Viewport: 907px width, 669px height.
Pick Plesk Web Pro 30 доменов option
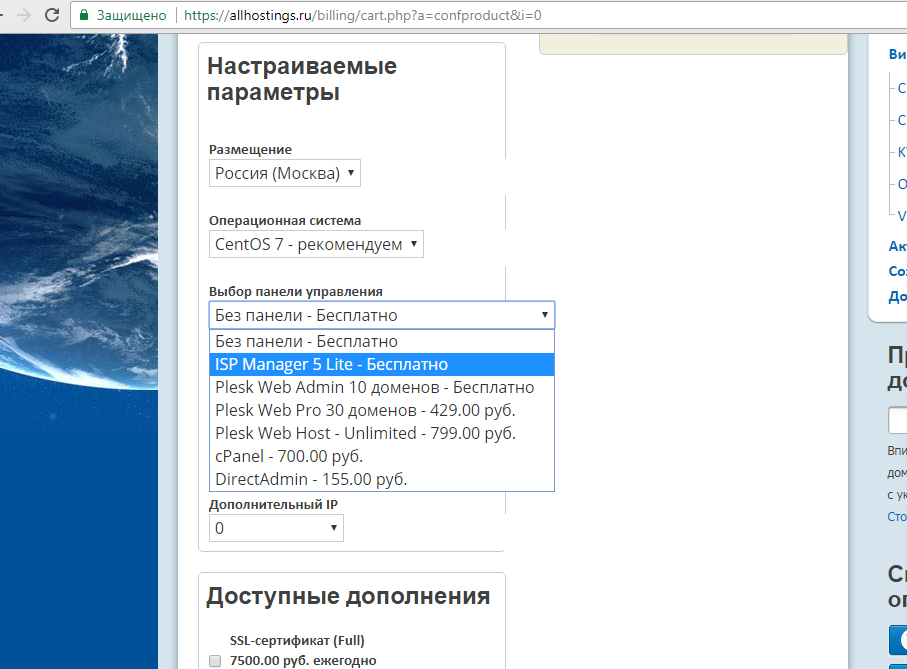pos(365,410)
